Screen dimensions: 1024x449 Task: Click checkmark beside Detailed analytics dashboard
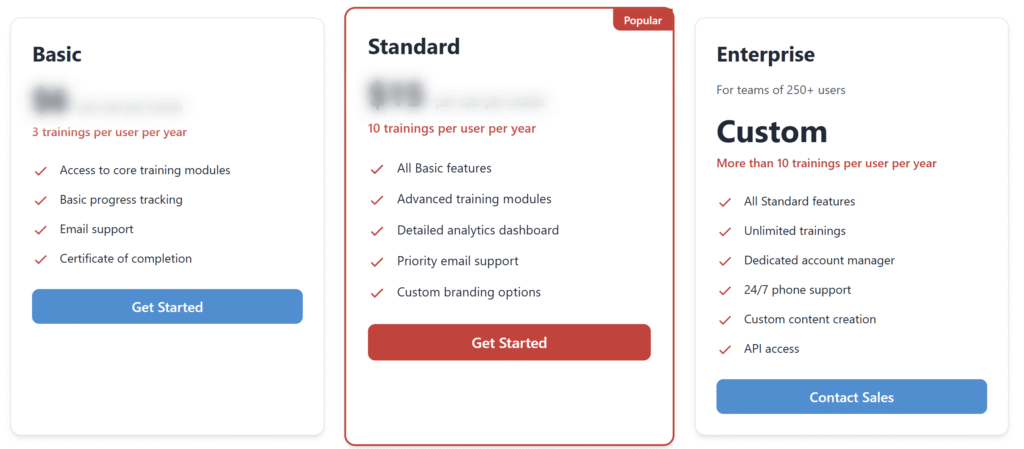tap(377, 231)
